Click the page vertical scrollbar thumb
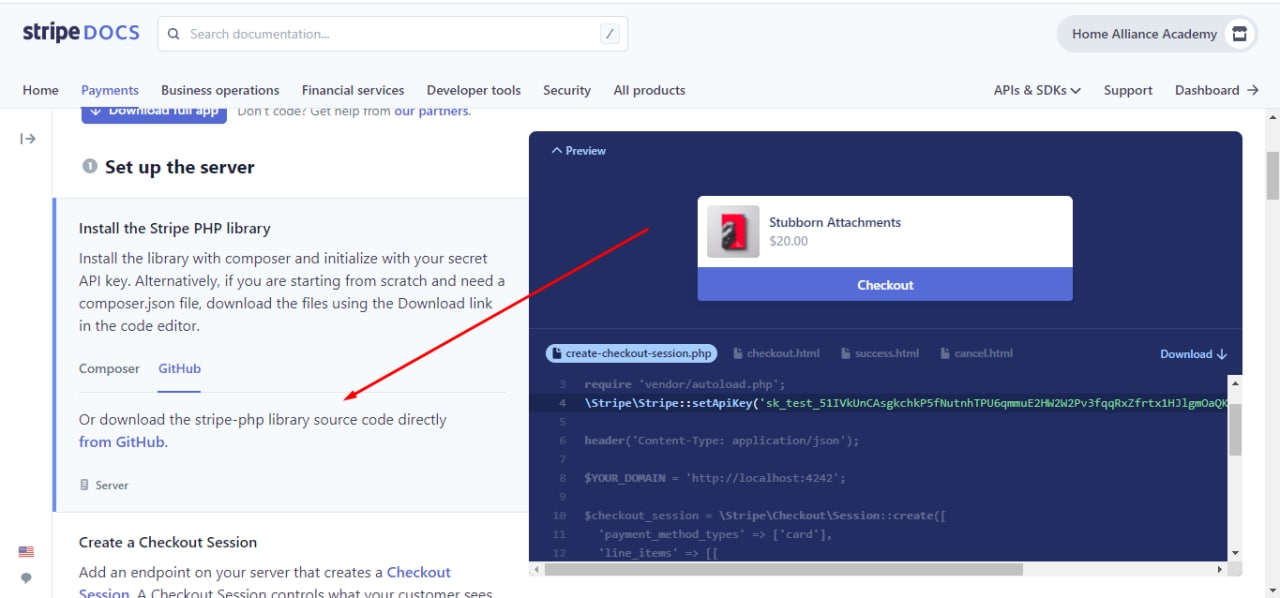 pyautogui.click(x=1272, y=175)
